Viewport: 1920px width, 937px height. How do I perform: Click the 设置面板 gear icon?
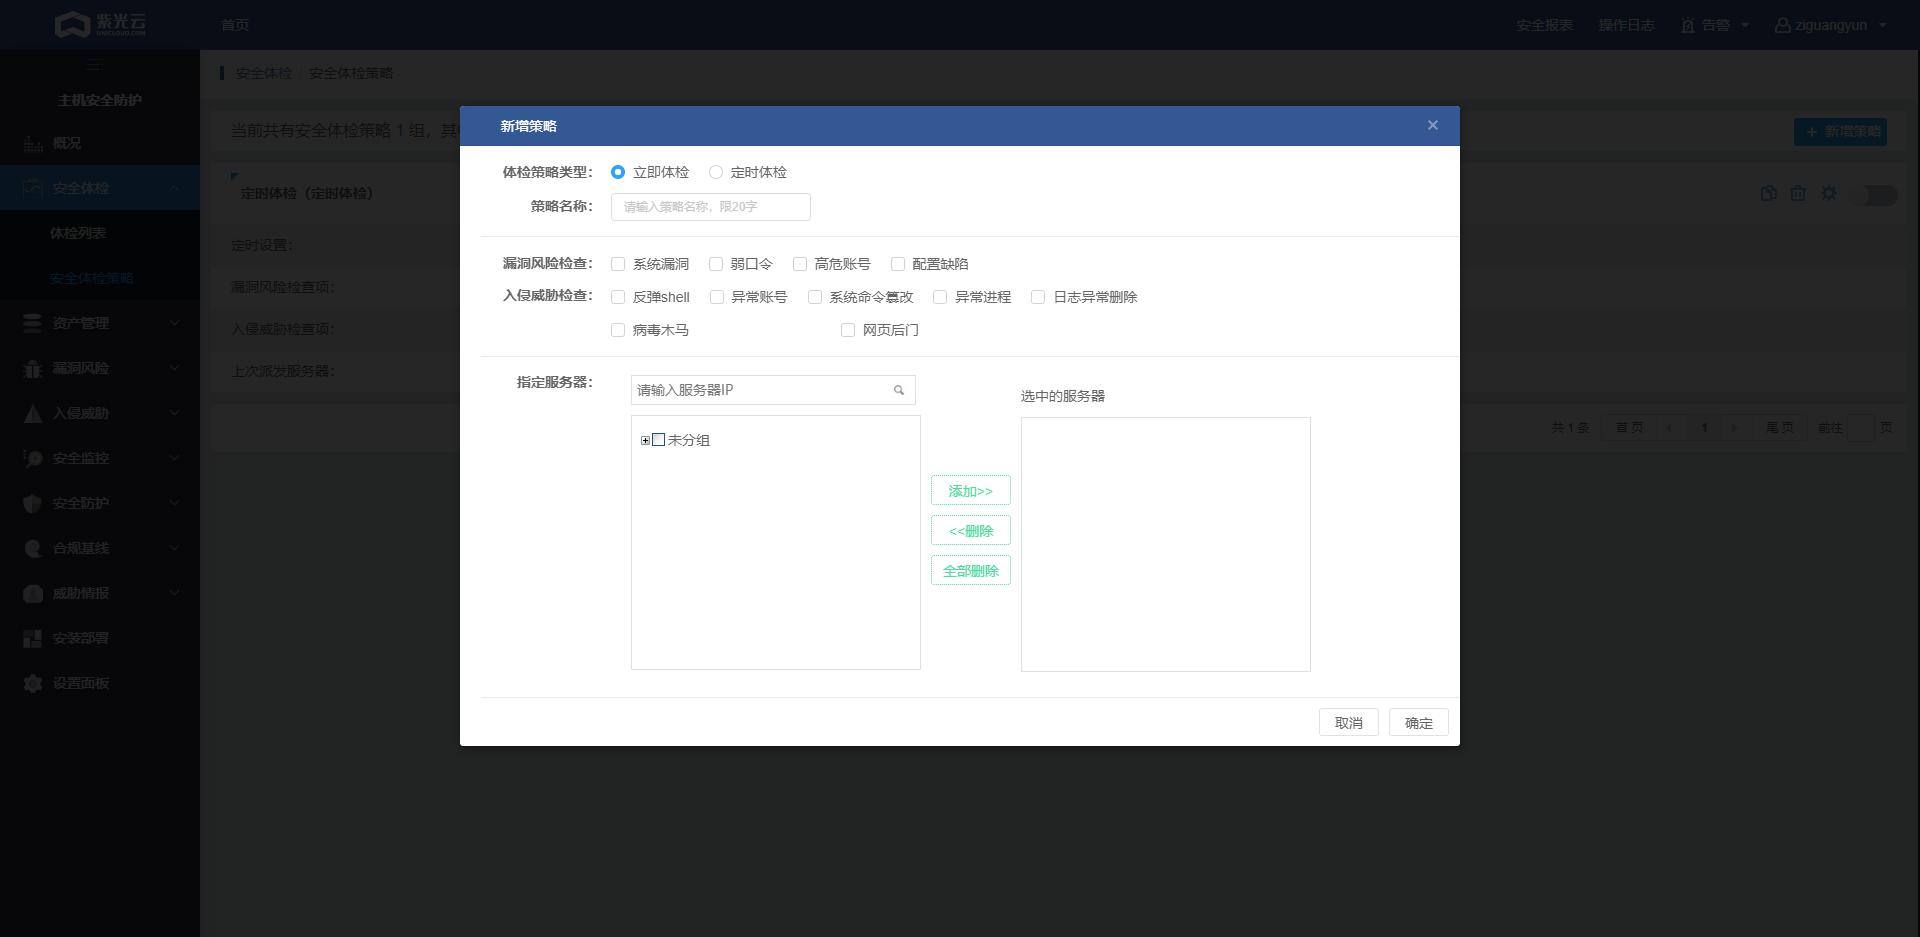[x=33, y=683]
